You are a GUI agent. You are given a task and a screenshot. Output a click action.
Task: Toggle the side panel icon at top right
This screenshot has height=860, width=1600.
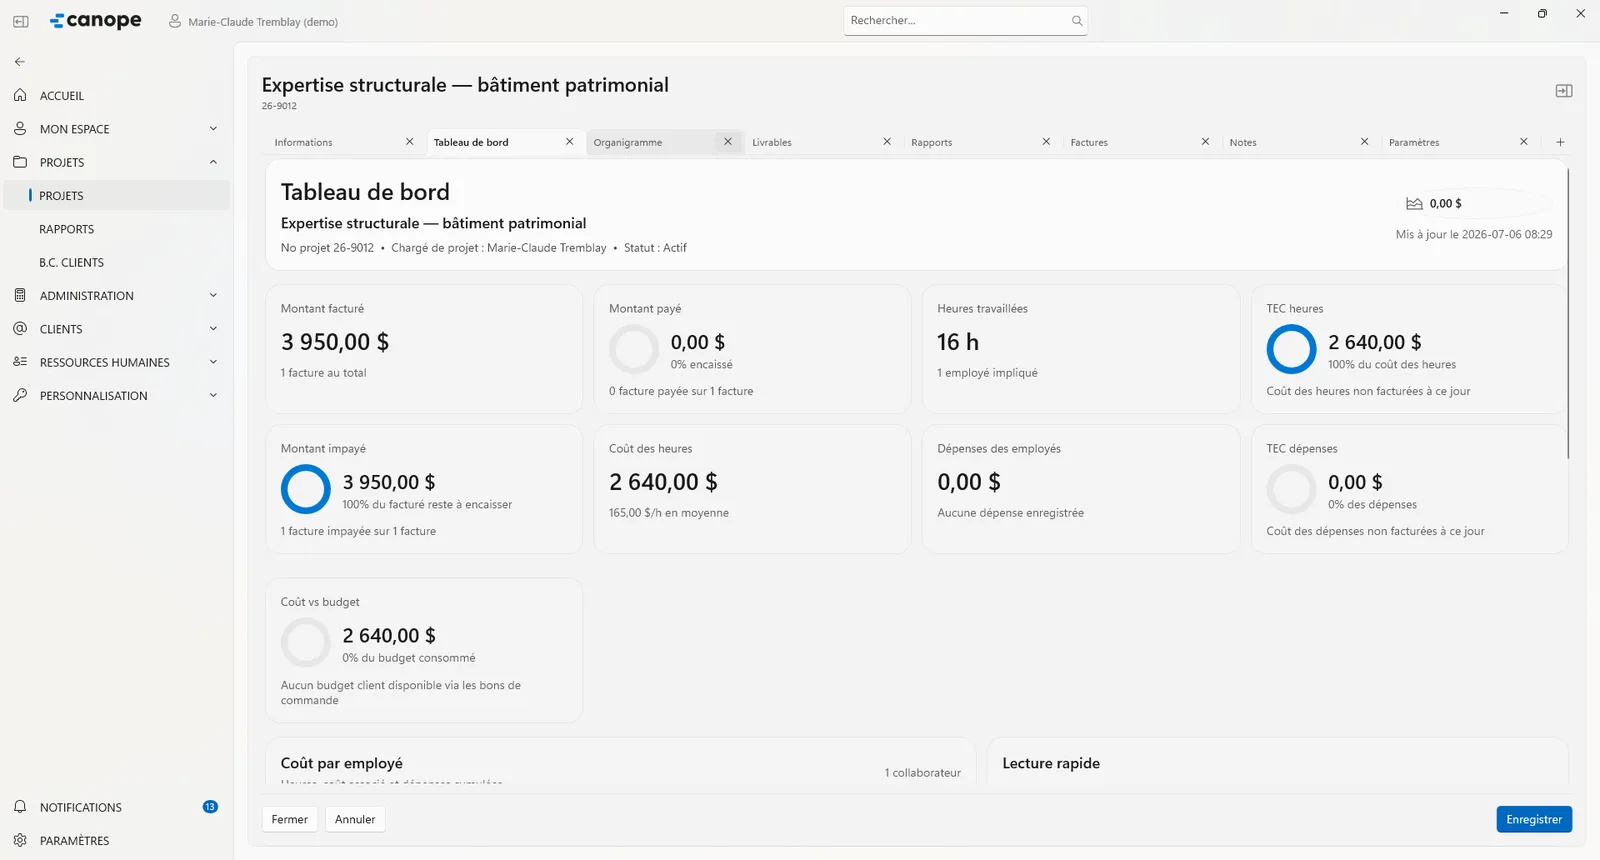[x=1564, y=91]
